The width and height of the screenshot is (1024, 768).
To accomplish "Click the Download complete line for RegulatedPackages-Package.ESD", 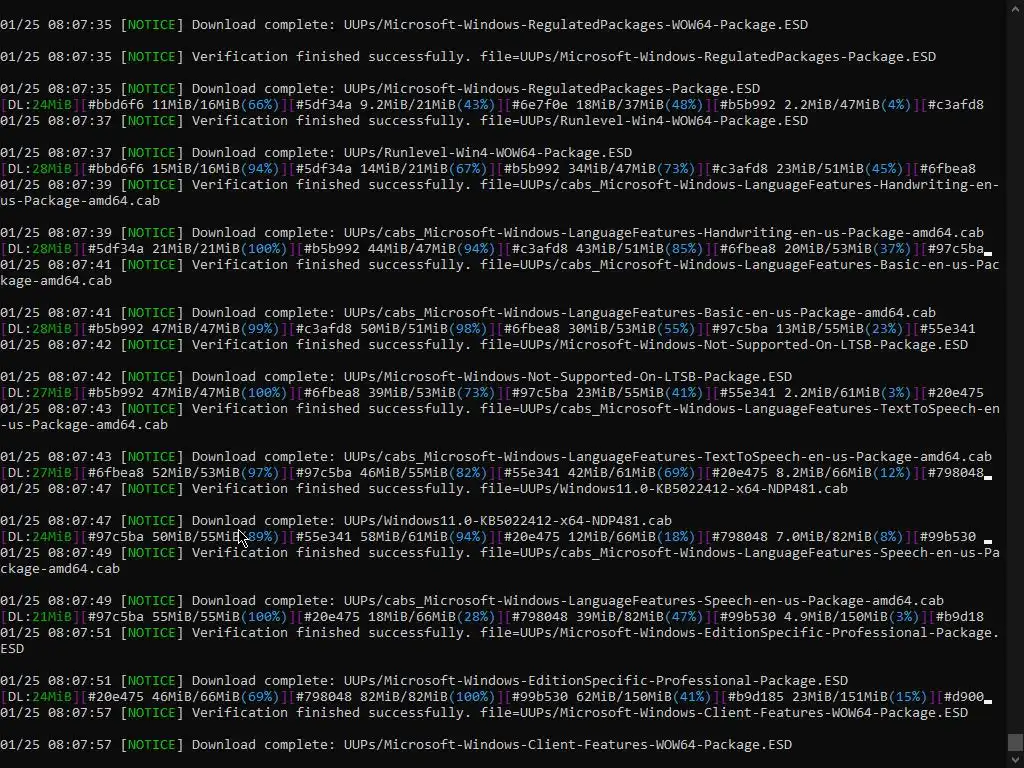I will [380, 89].
